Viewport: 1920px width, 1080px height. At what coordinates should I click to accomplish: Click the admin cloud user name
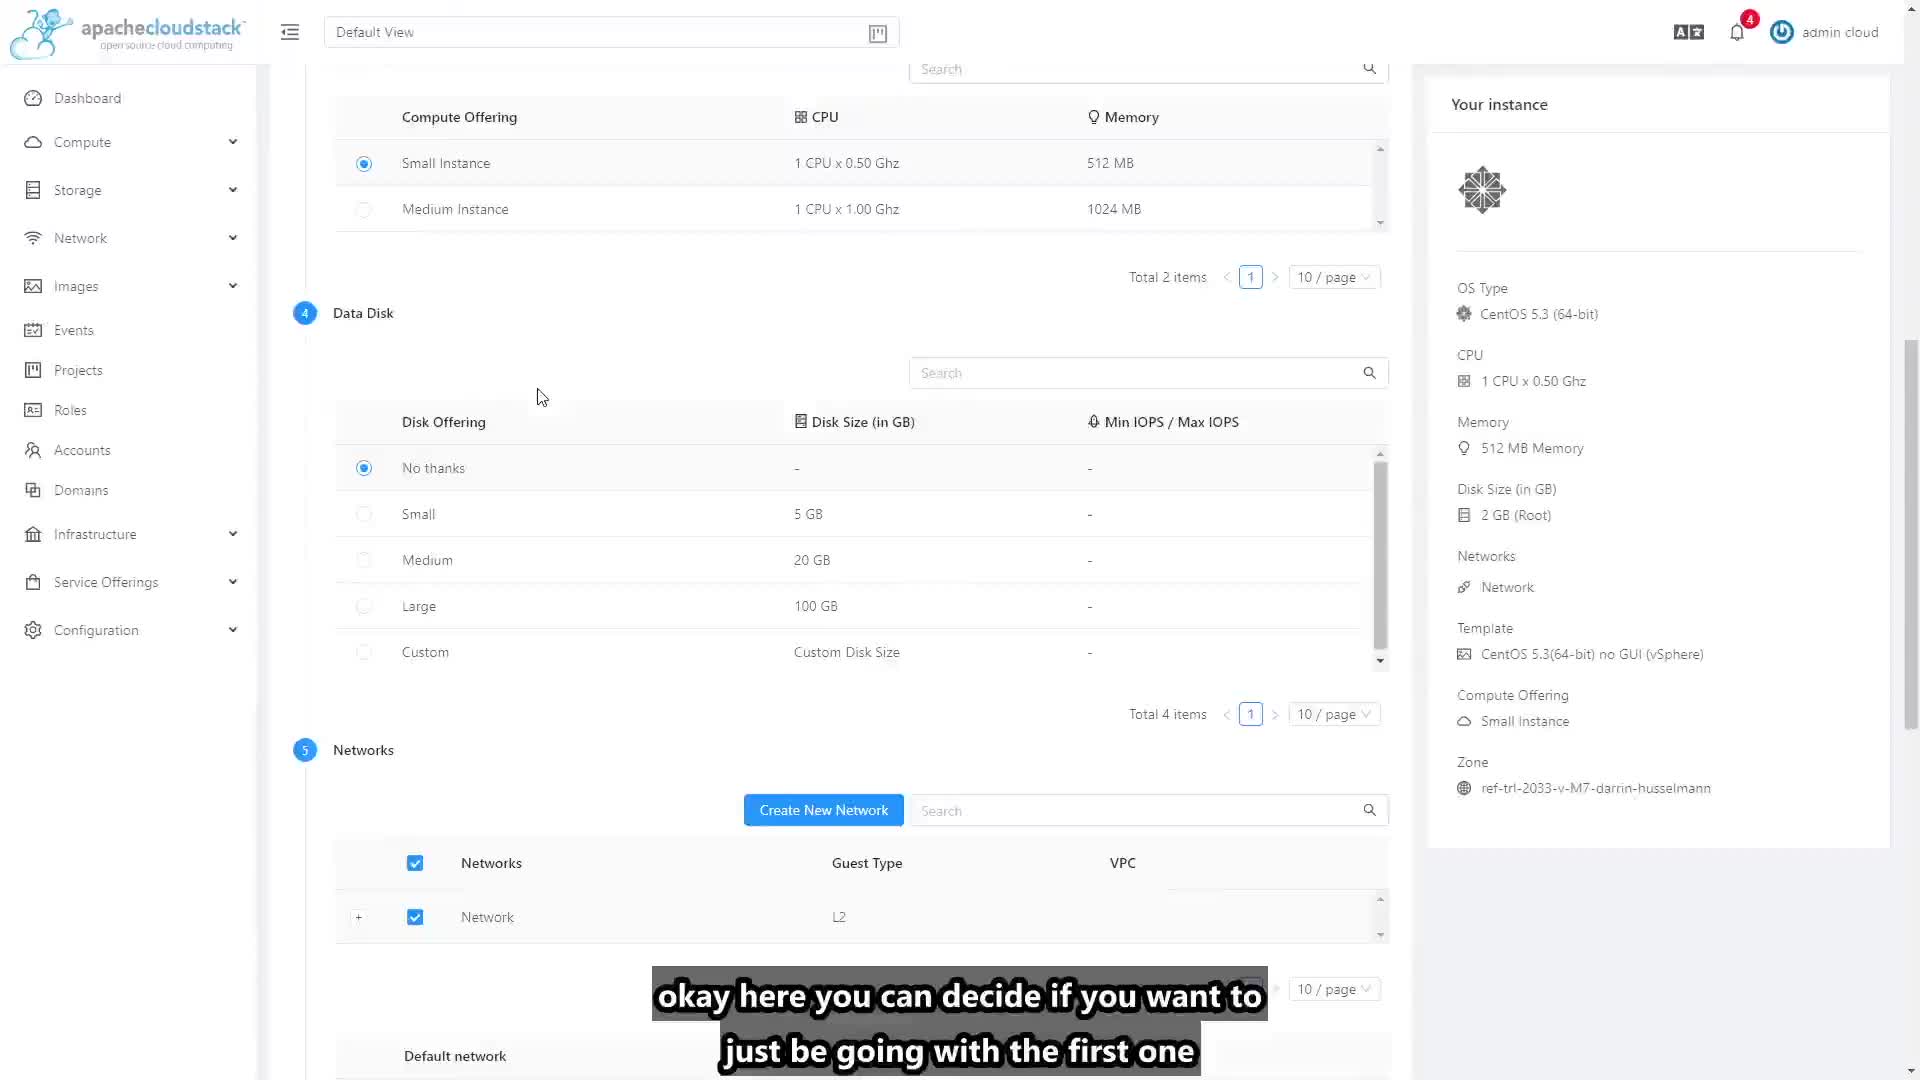point(1840,32)
